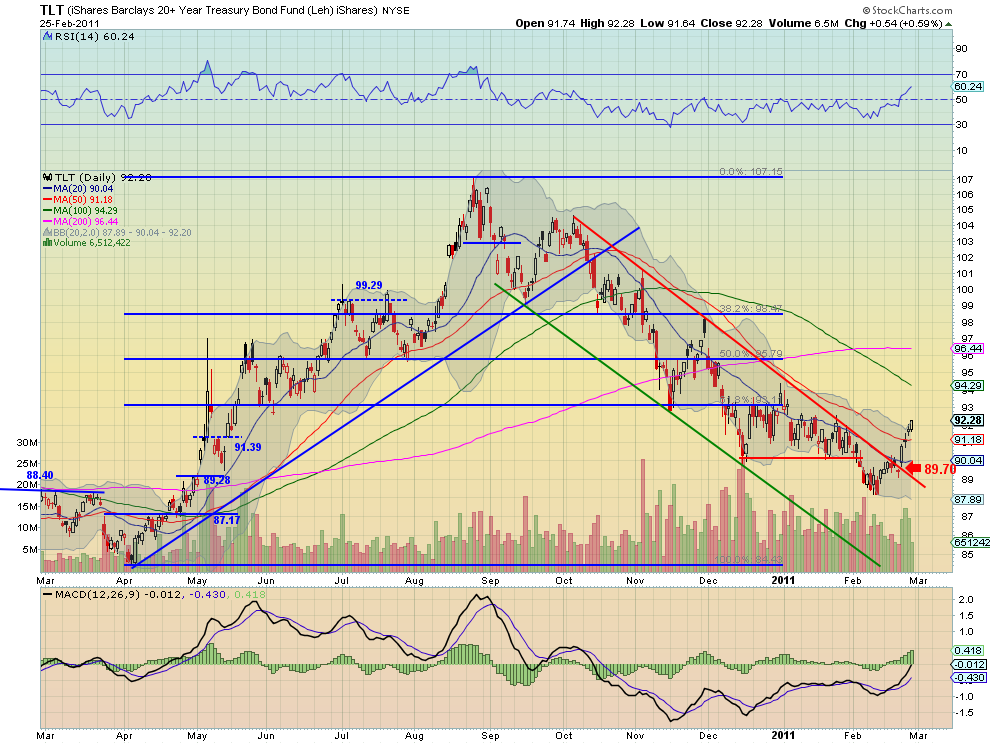Click the red arrow pointing to 89.70
The height and width of the screenshot is (744, 990).
point(913,469)
